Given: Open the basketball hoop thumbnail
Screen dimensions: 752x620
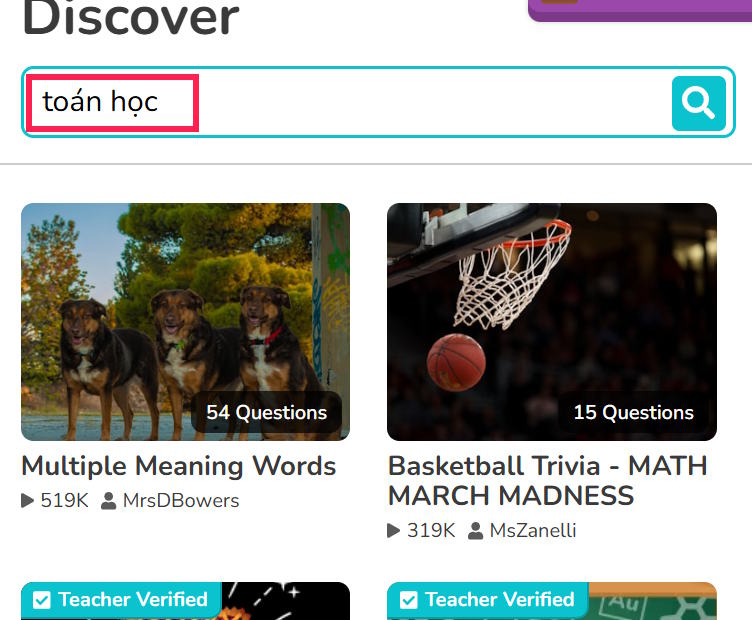Looking at the screenshot, I should click(552, 322).
